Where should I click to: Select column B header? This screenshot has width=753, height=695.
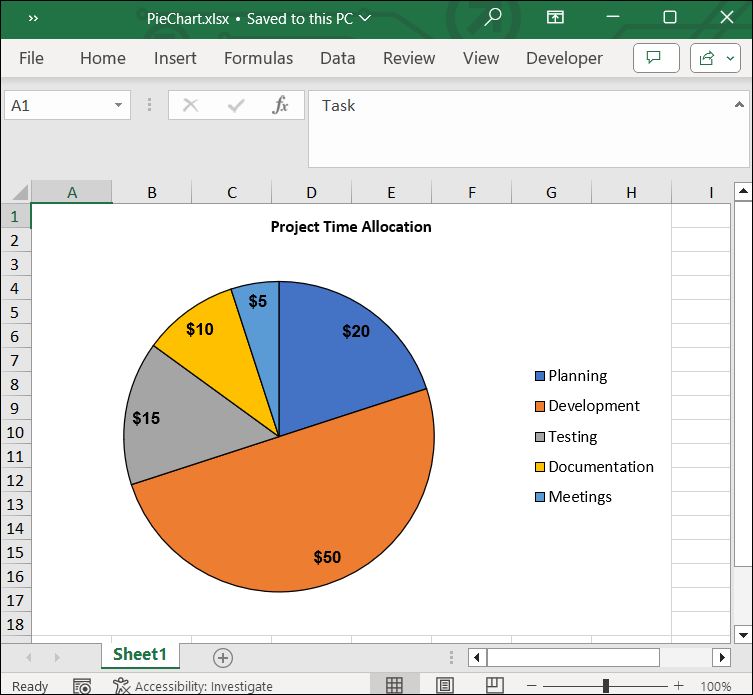click(x=152, y=192)
